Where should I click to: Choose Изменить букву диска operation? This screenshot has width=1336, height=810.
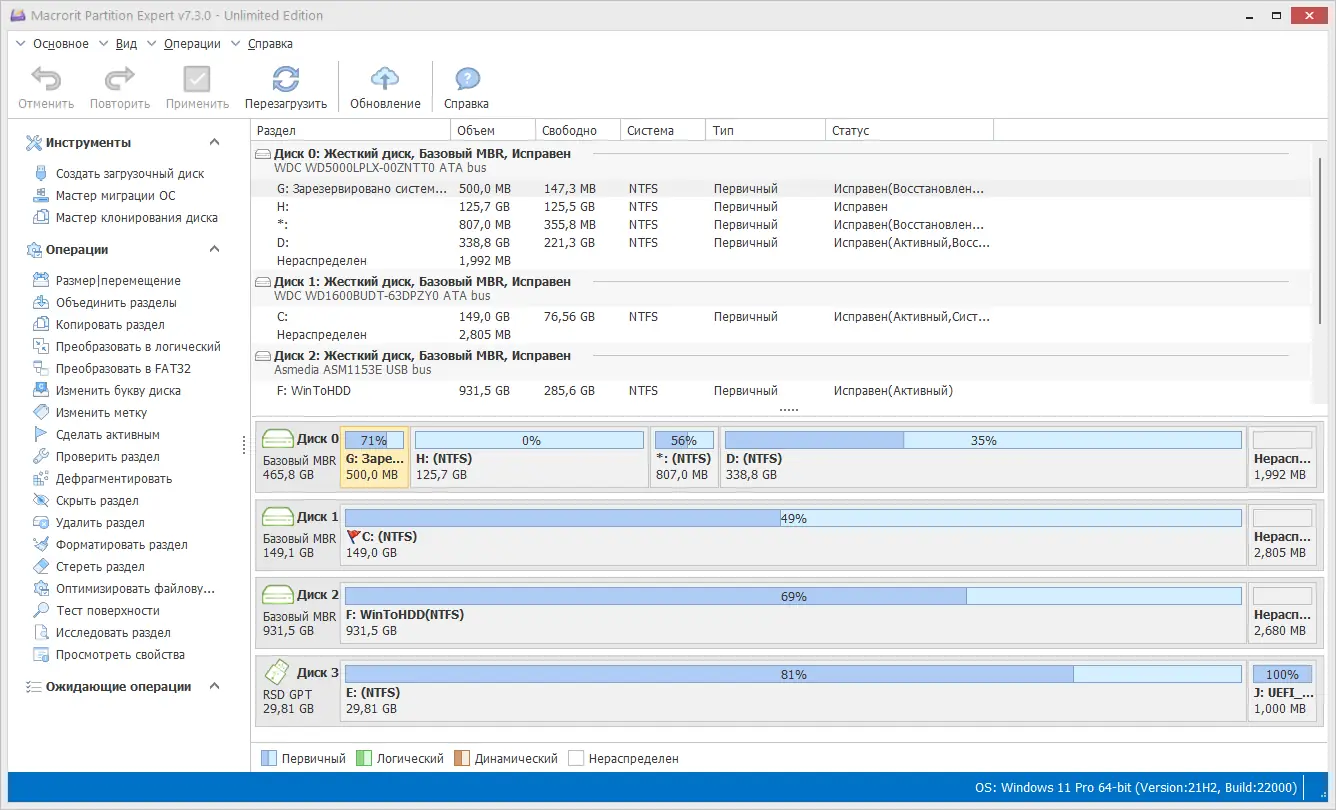[118, 391]
